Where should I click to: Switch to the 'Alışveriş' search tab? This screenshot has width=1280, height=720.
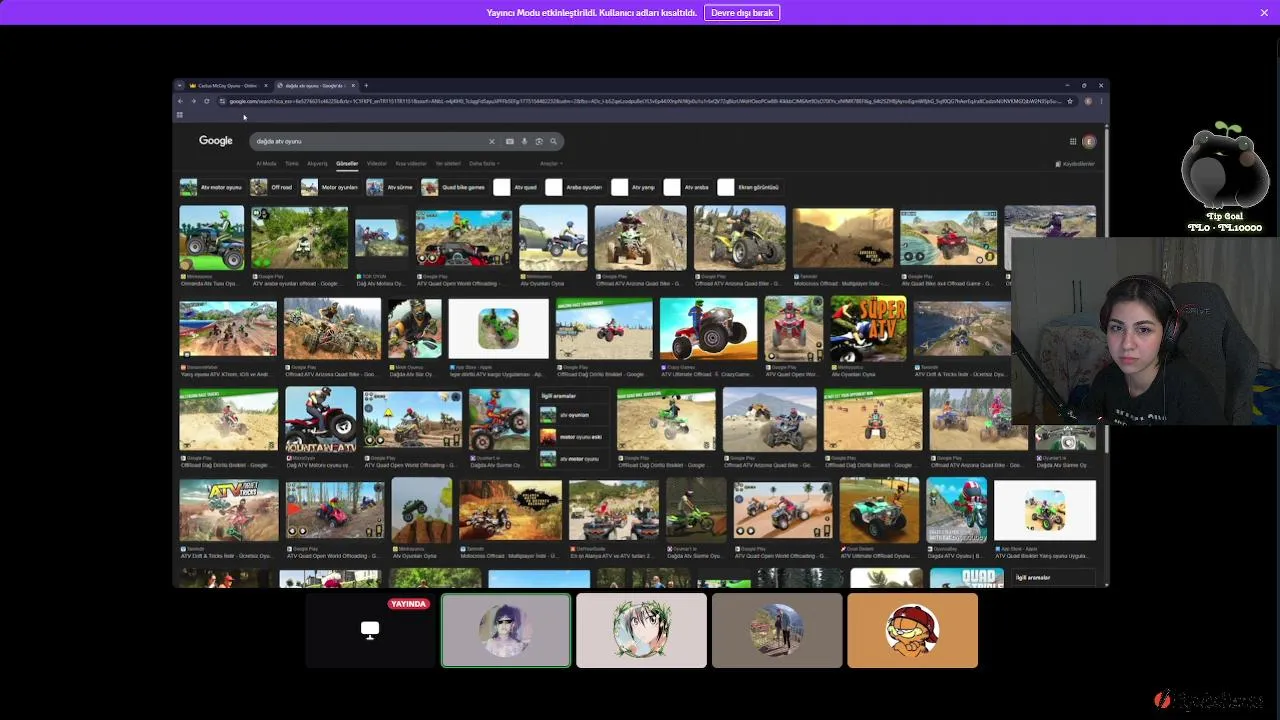point(317,163)
